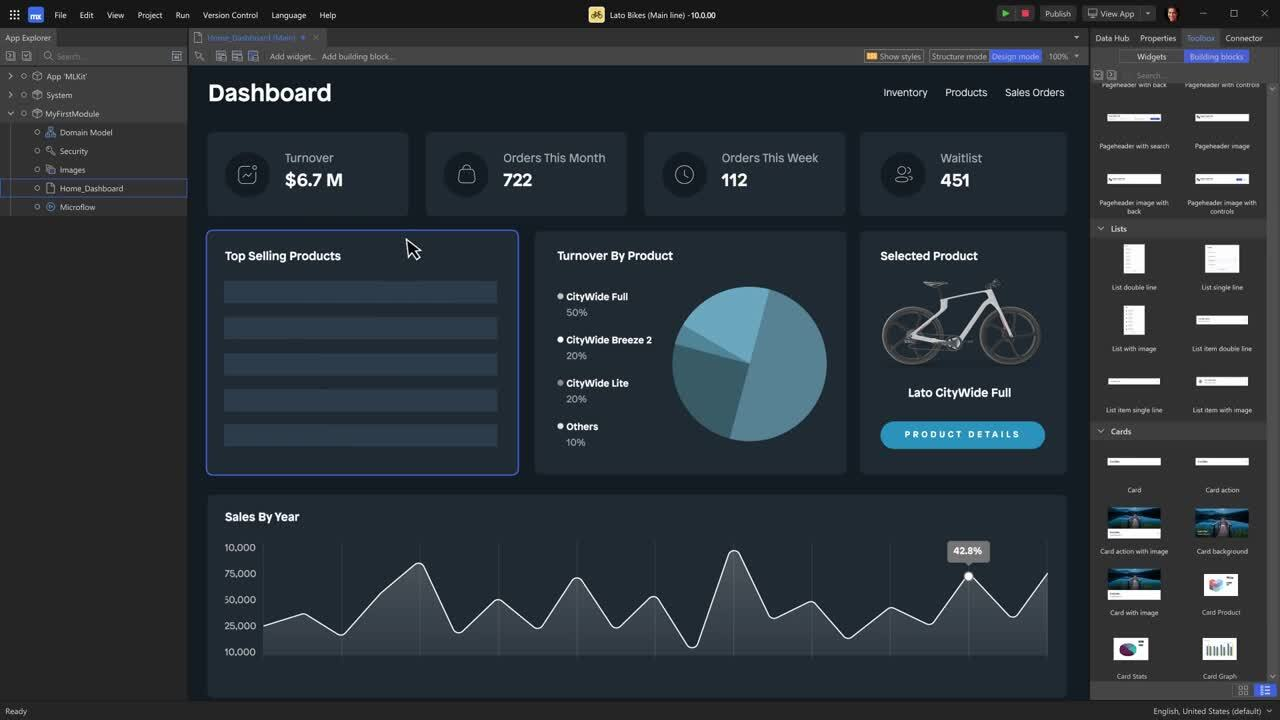Viewport: 1280px width, 720px height.
Task: Switch to the Widgets tab in Toolbox
Action: pos(1150,56)
